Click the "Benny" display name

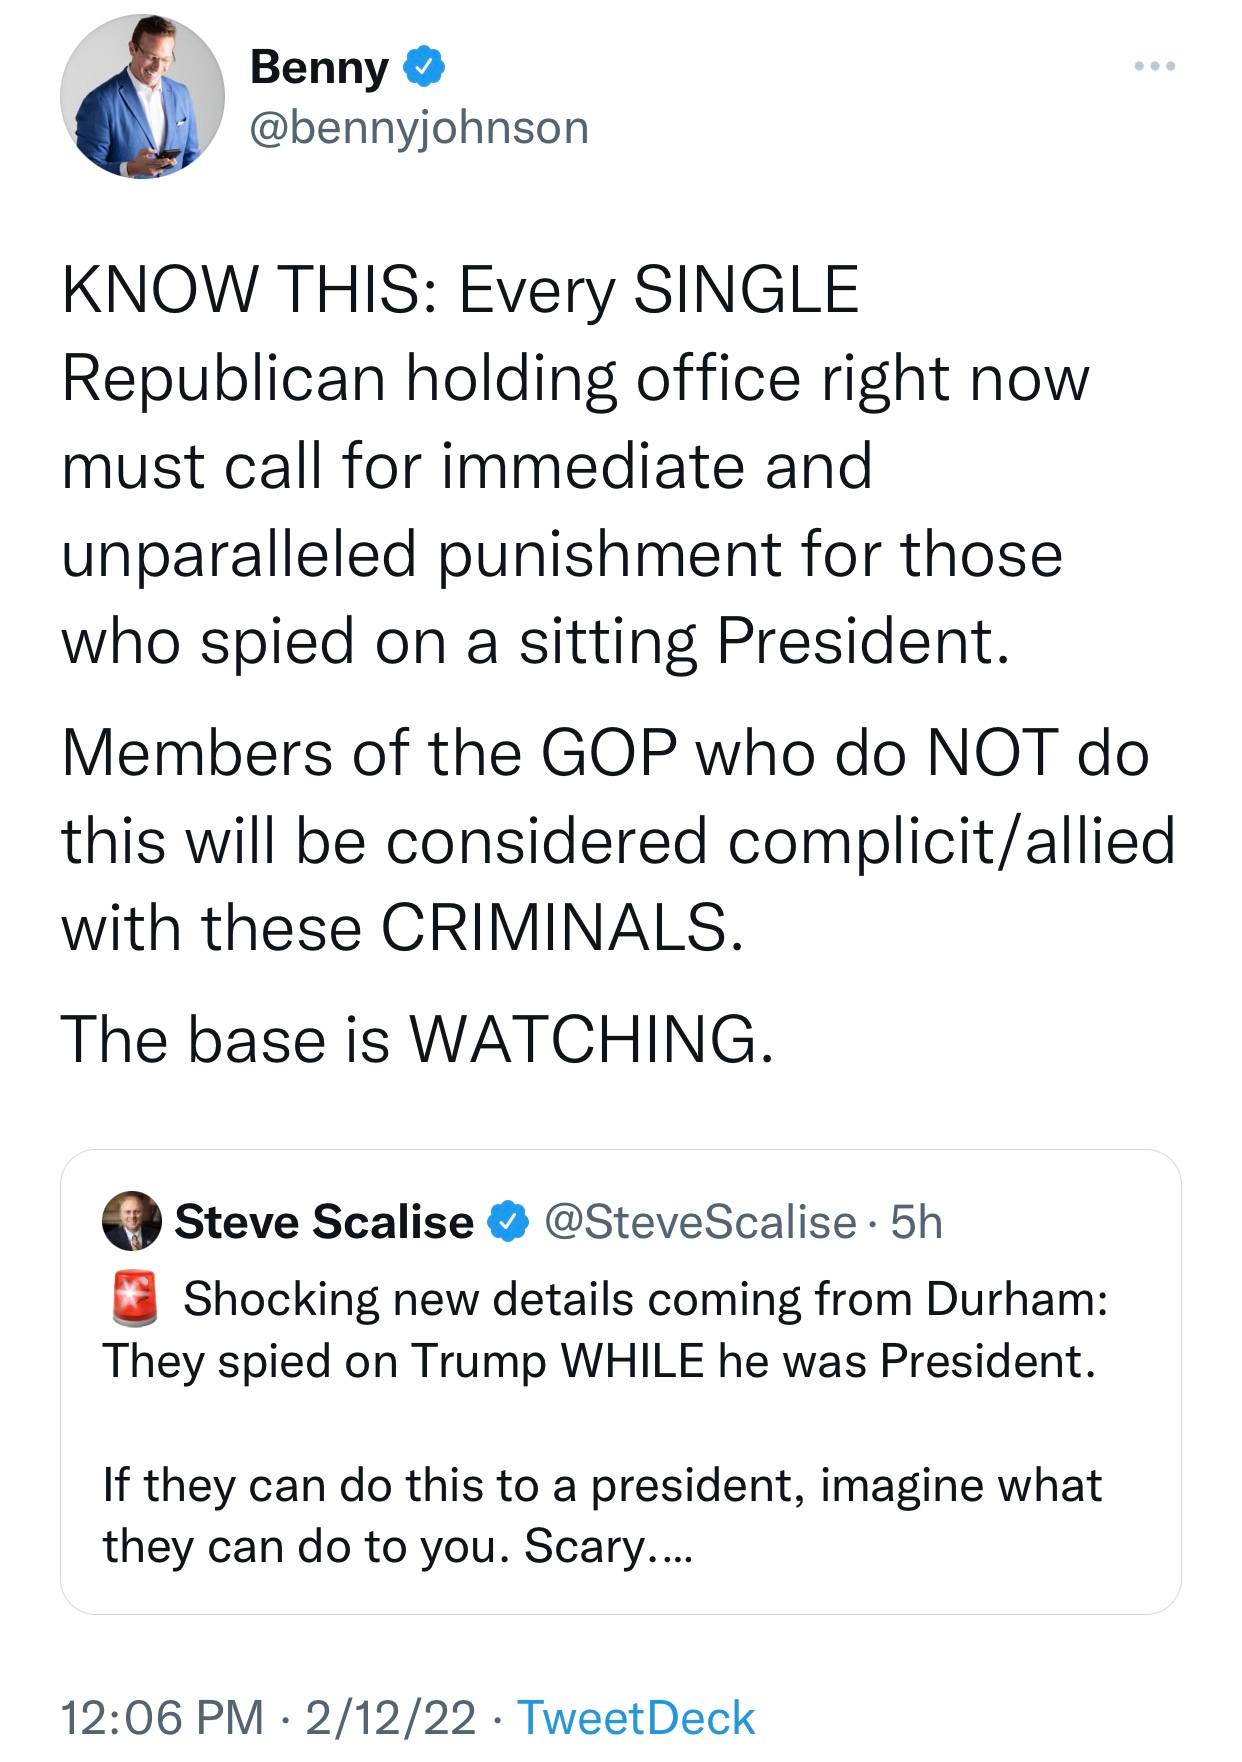pyautogui.click(x=319, y=68)
